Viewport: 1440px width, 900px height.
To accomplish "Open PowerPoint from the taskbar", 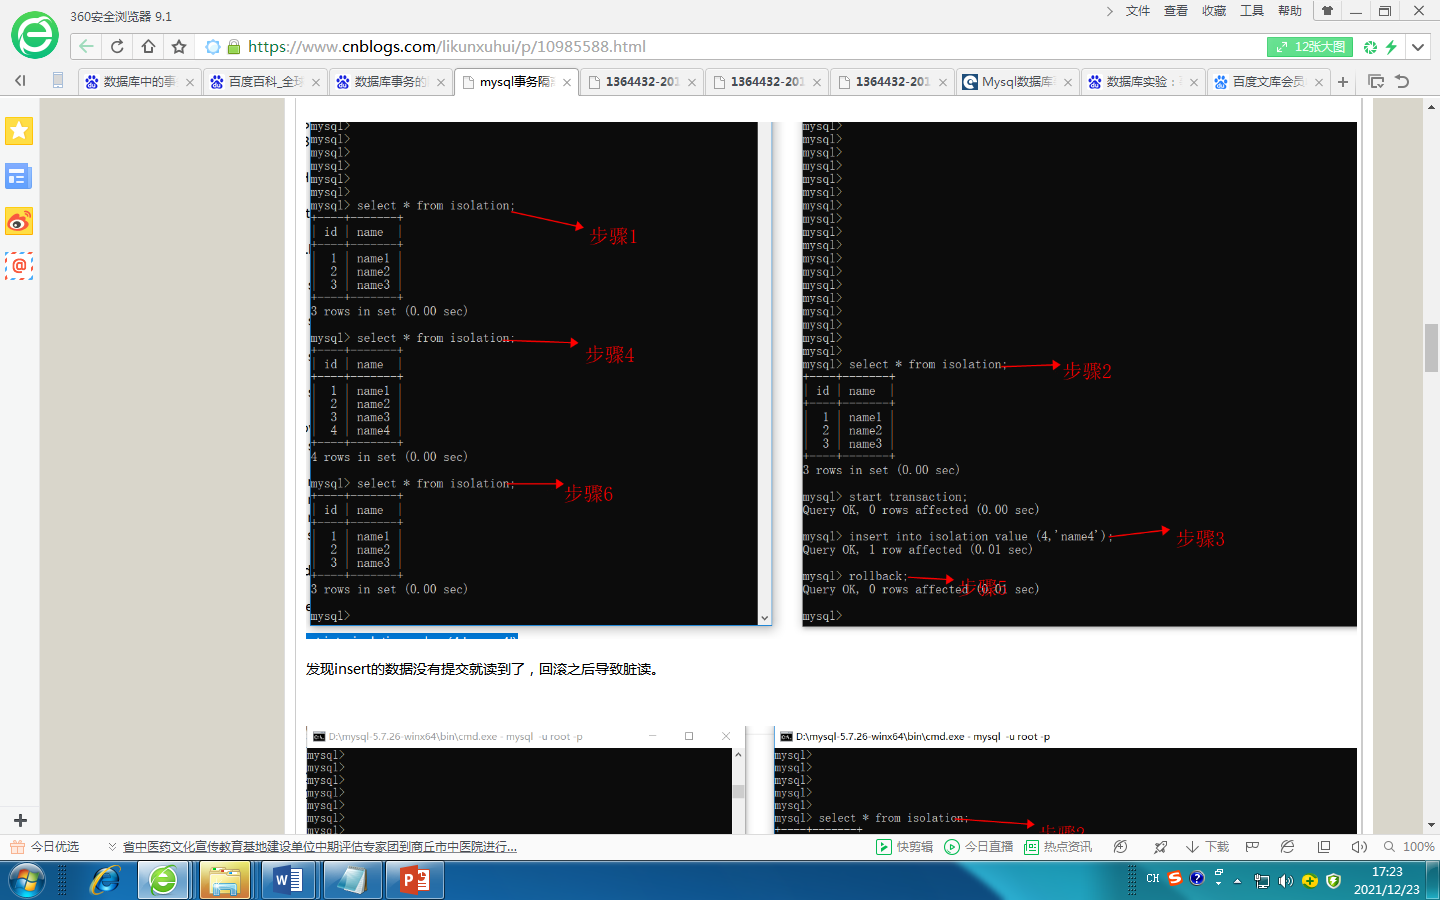I will pos(414,881).
